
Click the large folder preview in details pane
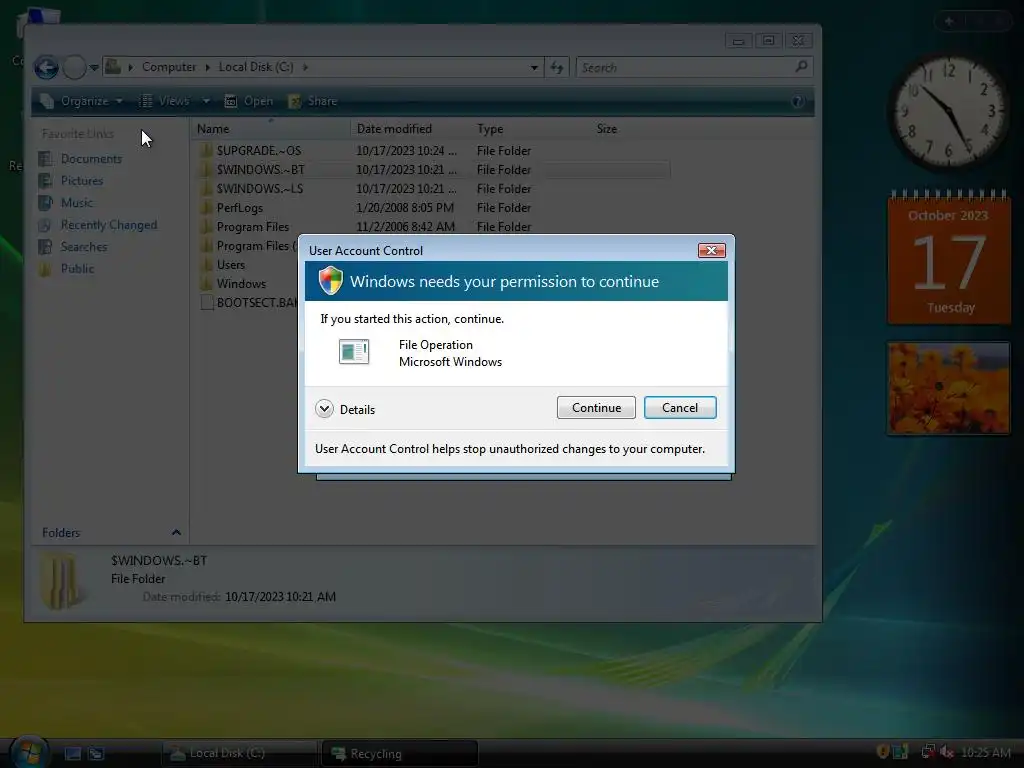(x=61, y=580)
